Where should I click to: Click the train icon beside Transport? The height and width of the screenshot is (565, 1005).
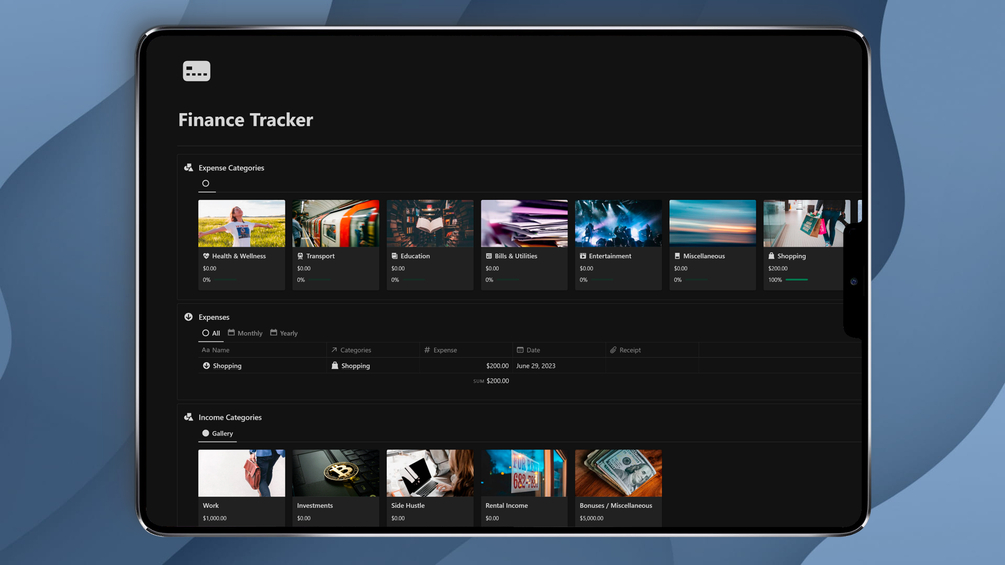click(300, 256)
